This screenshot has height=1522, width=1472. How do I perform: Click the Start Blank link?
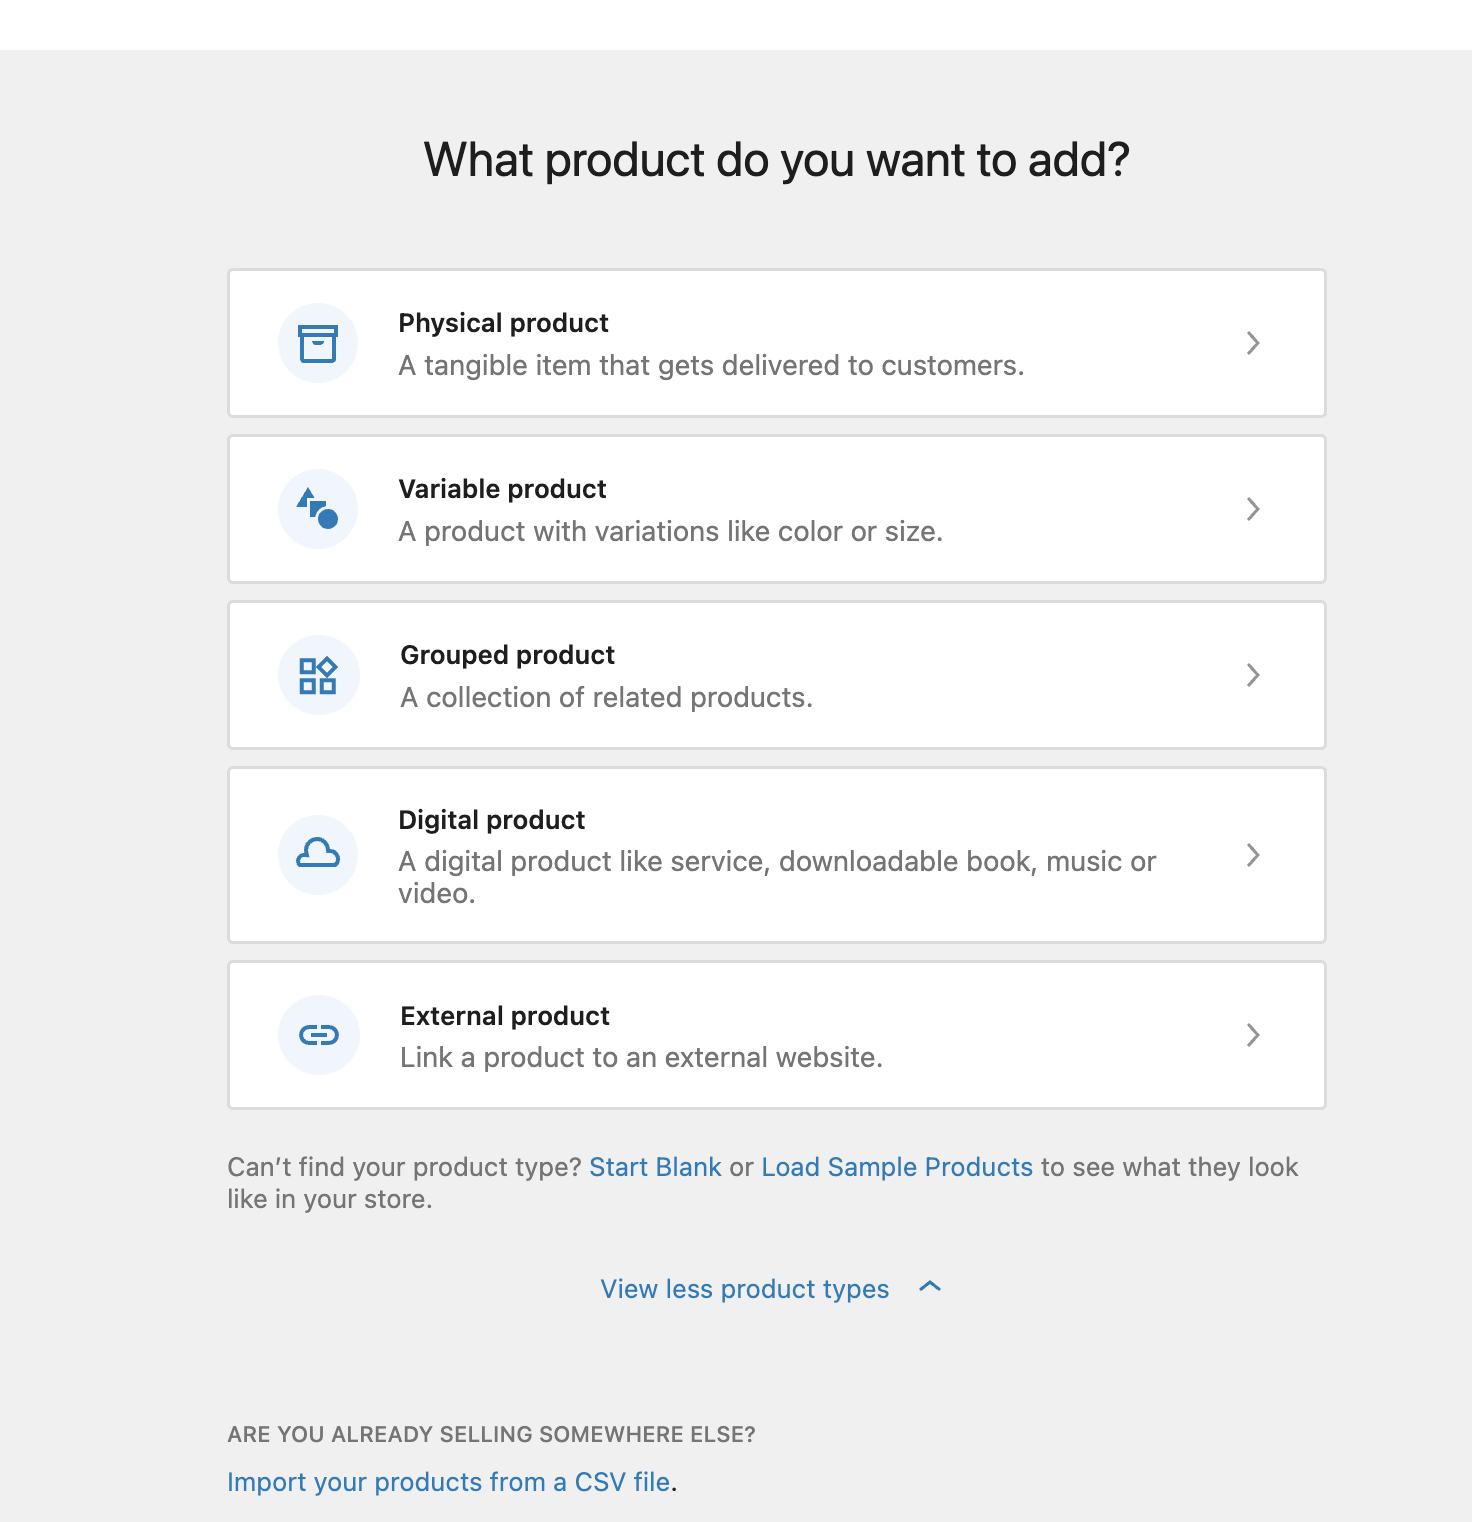[x=655, y=1166]
